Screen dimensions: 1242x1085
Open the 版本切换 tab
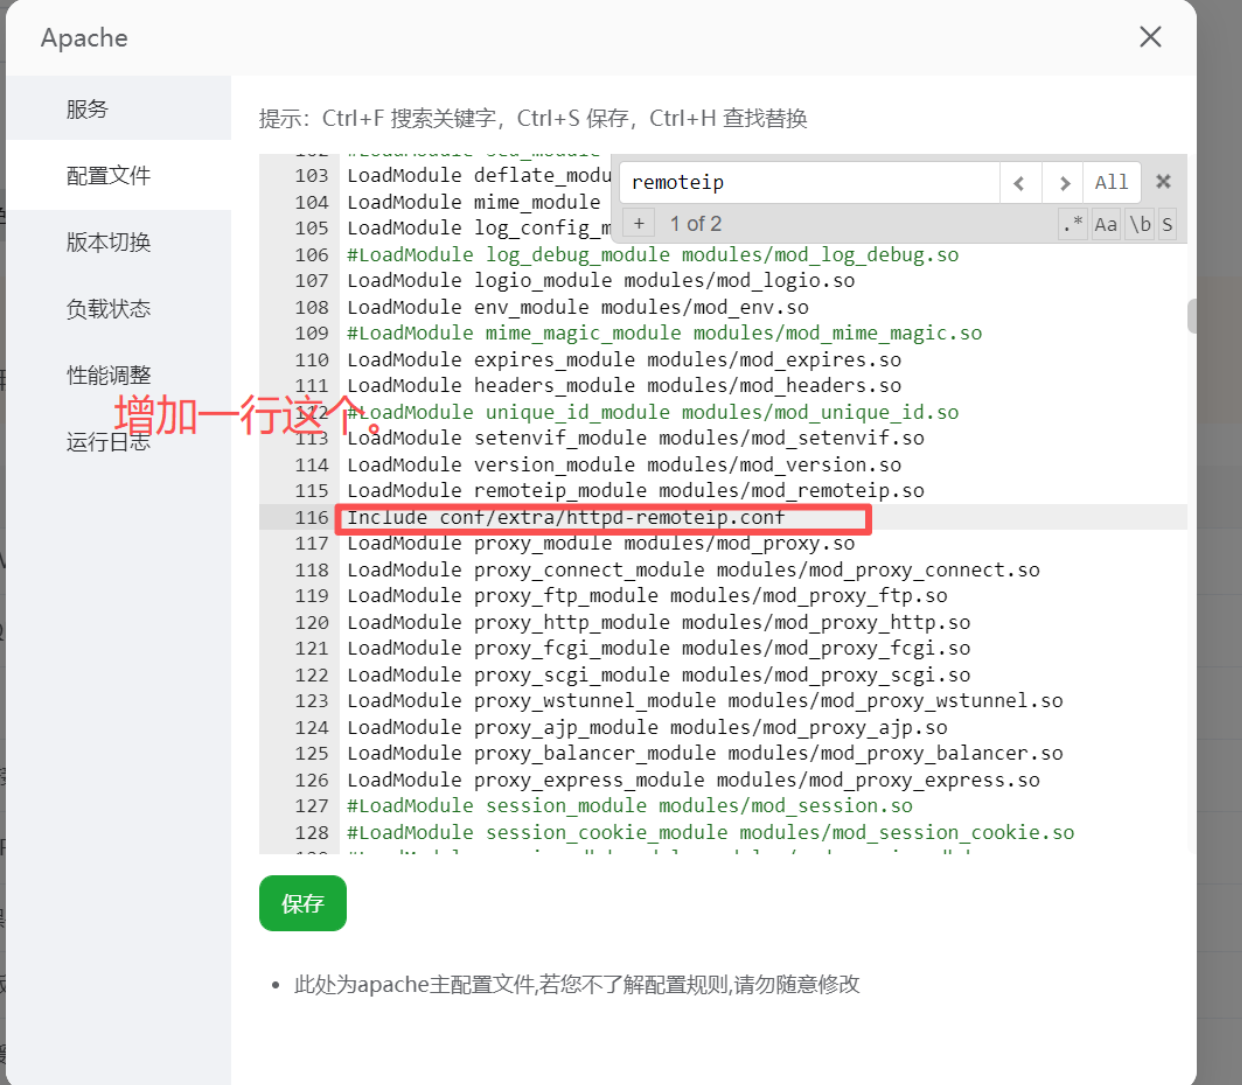[118, 242]
